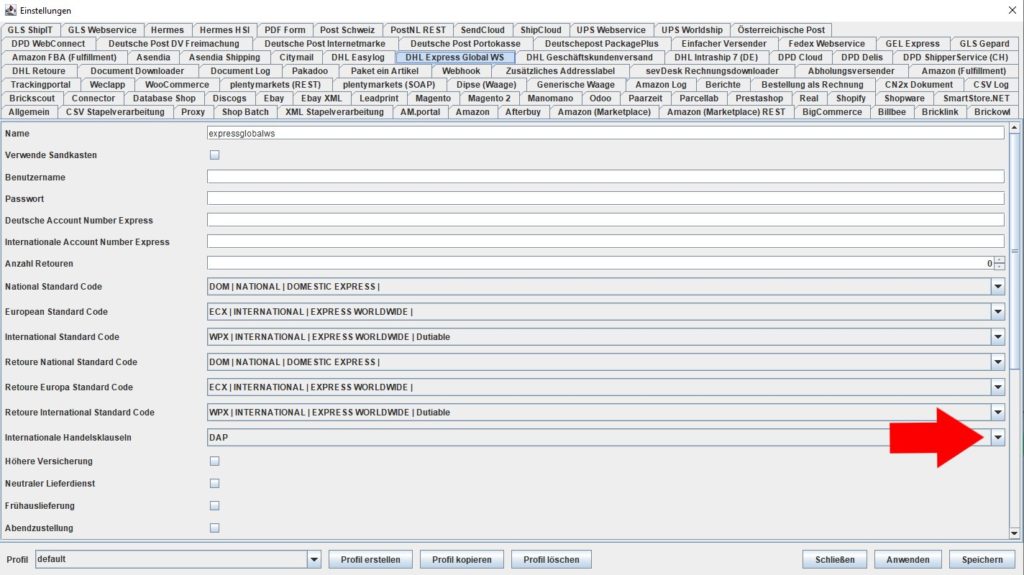Open the DPD Cloud tab

coord(800,58)
